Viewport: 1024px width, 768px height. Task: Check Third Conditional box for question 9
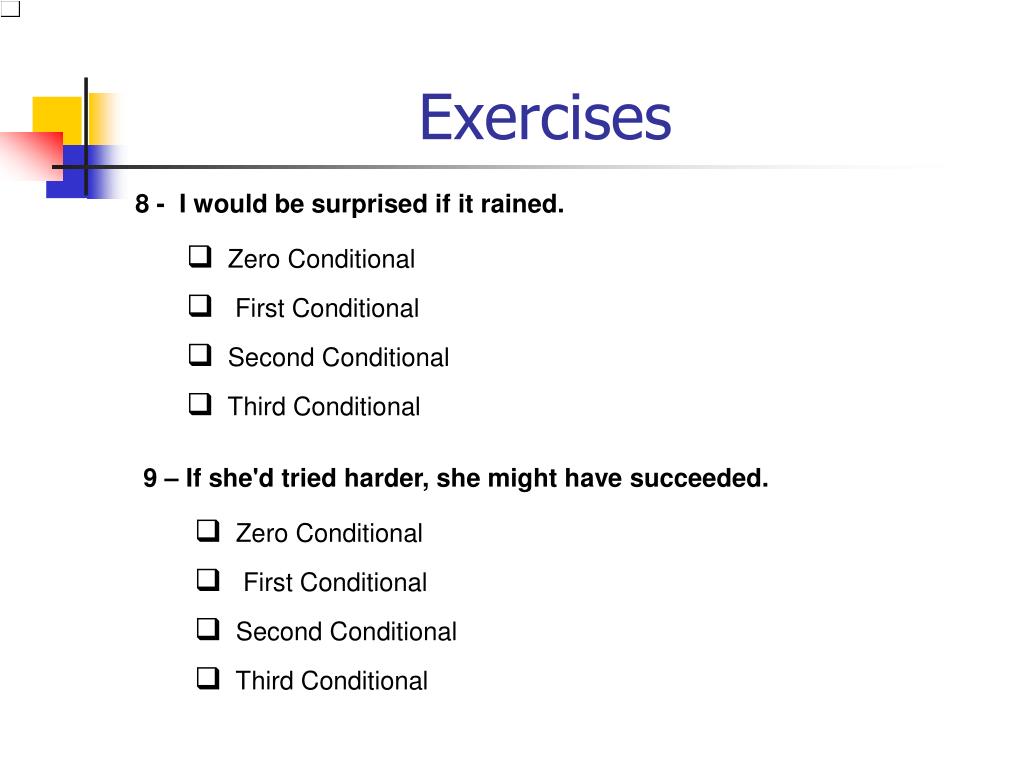pyautogui.click(x=208, y=679)
